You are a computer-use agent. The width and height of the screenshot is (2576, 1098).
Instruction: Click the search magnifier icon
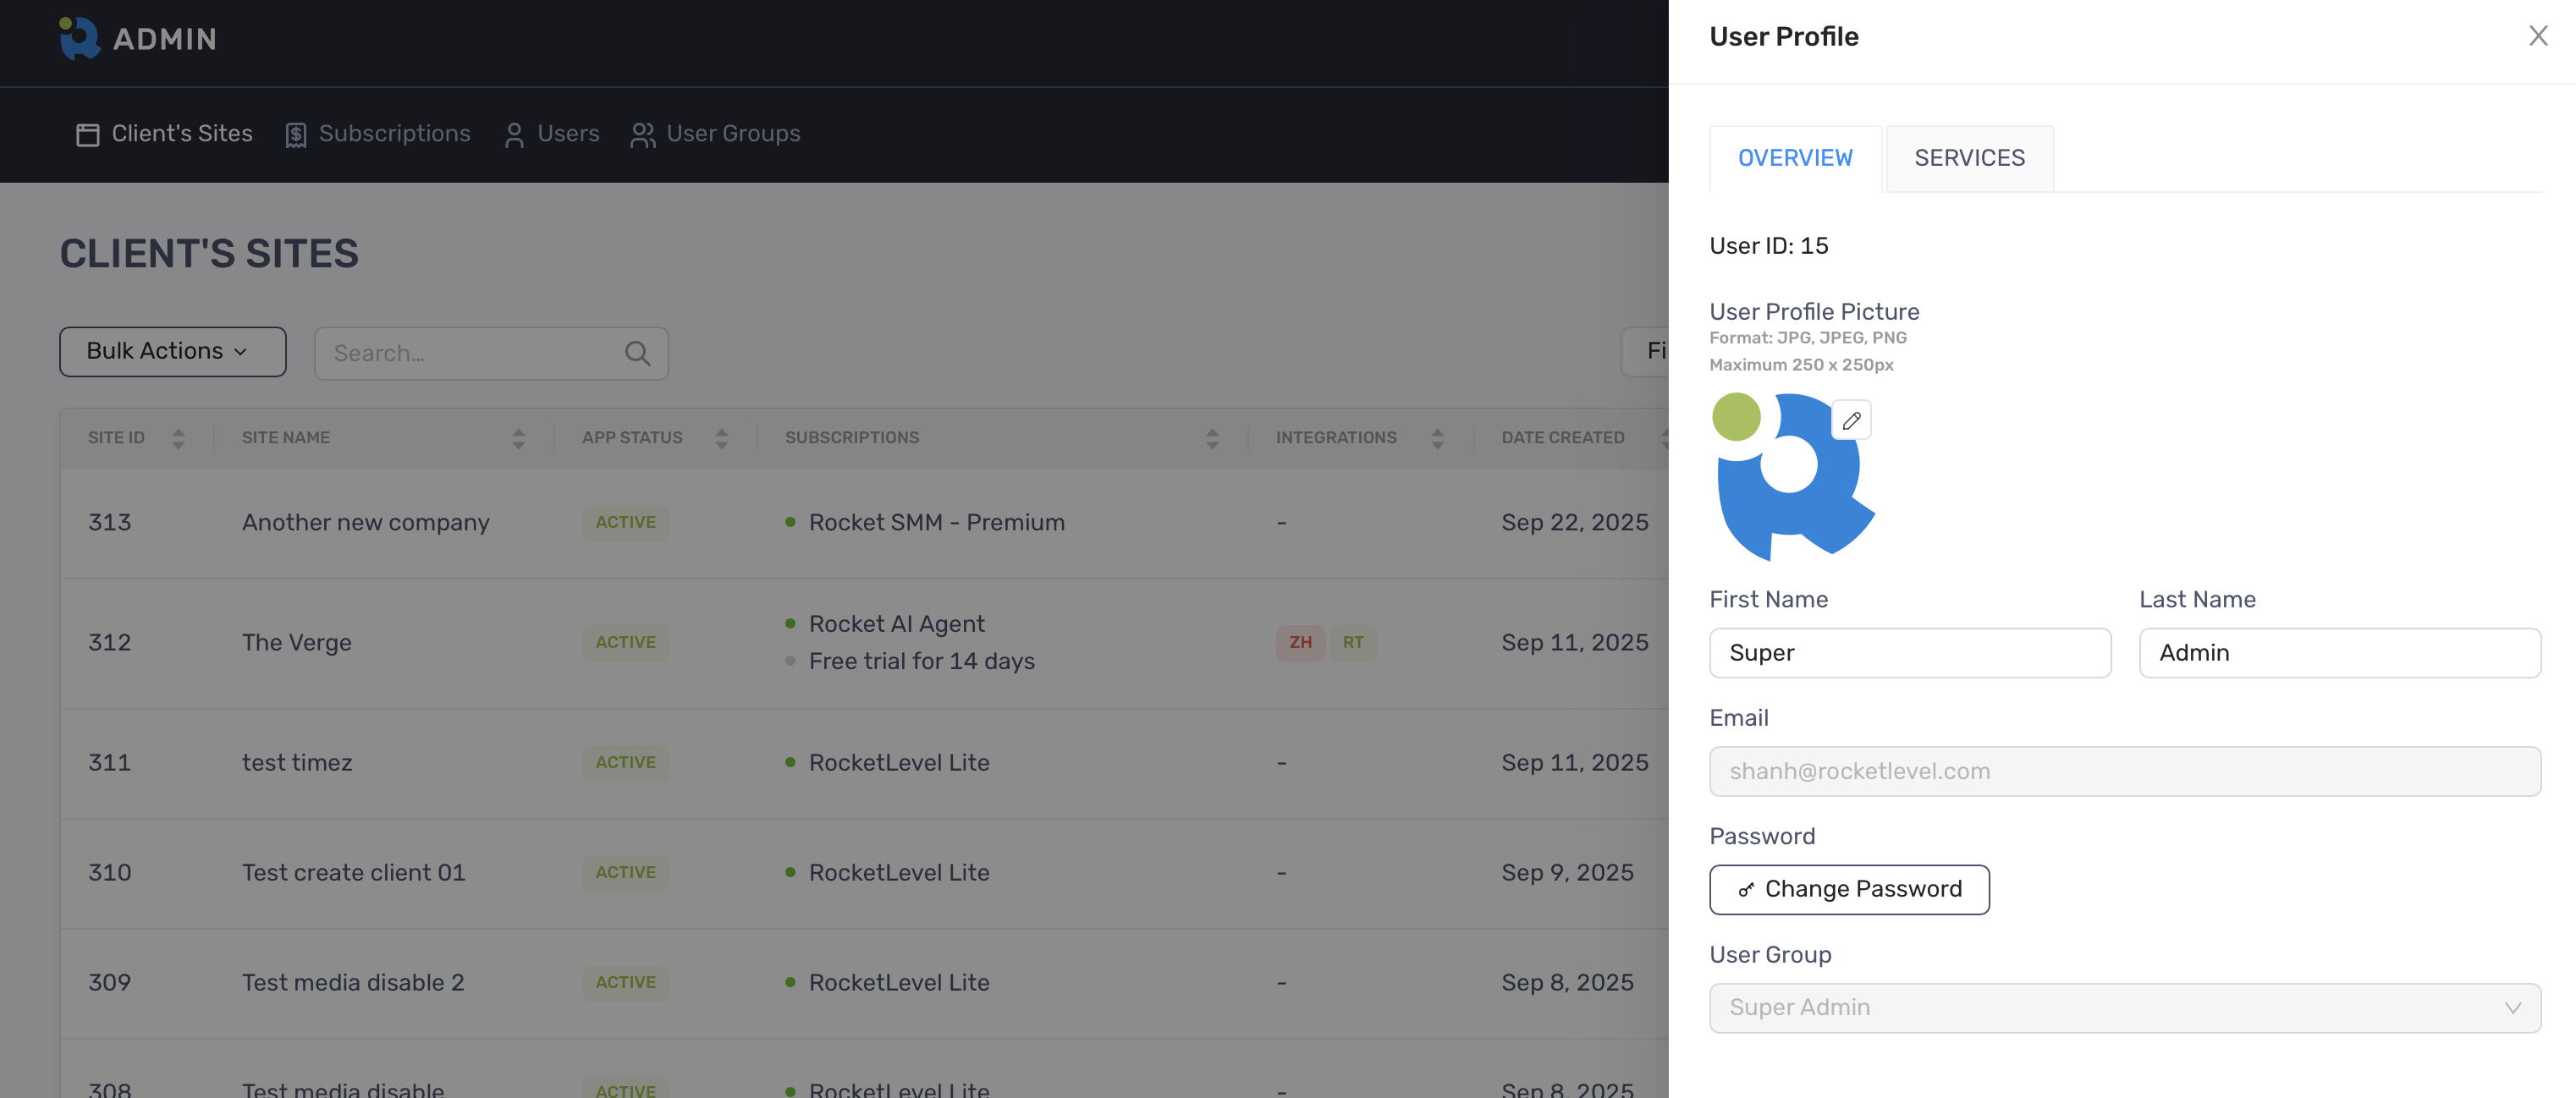tap(637, 353)
